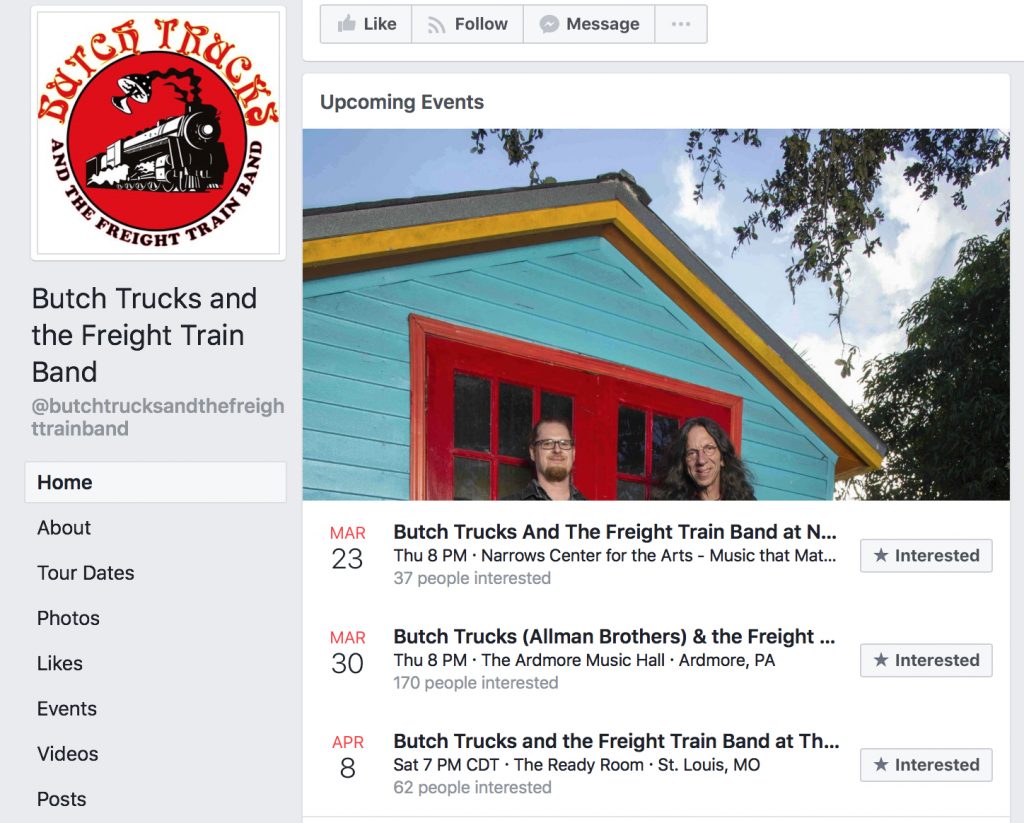Open the three-dots more options menu
The width and height of the screenshot is (1024, 823).
pos(680,24)
